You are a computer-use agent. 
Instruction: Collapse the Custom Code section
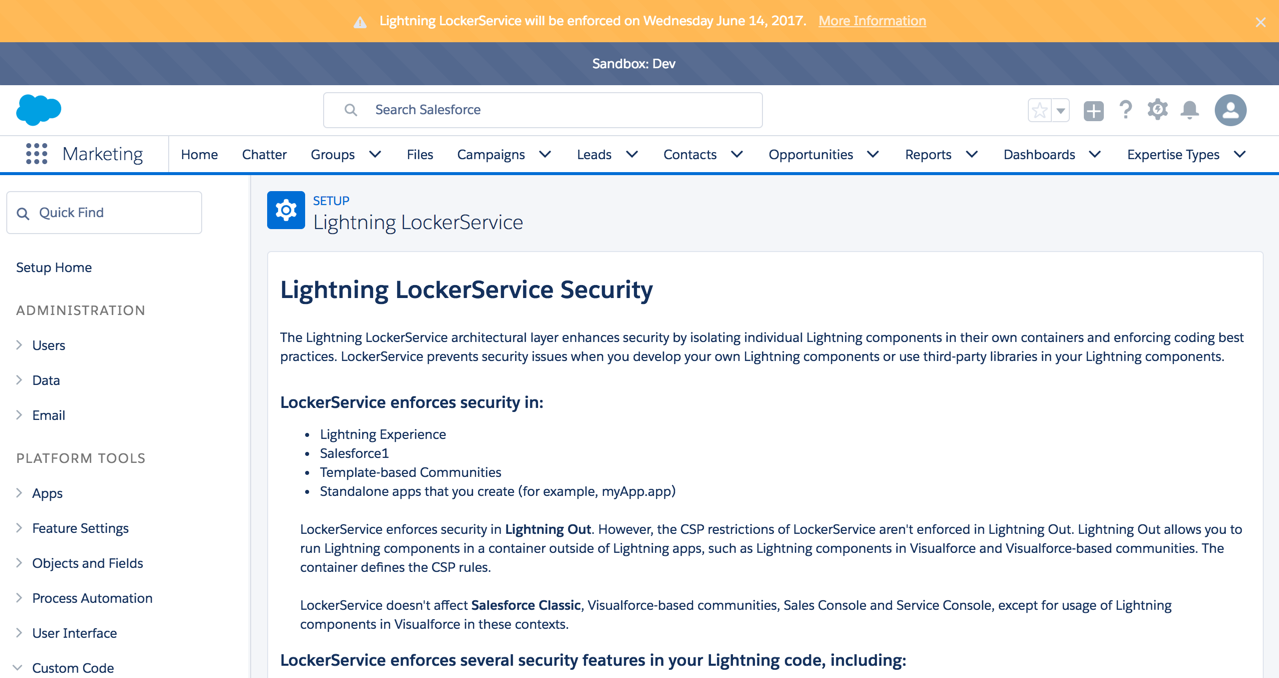coord(19,668)
